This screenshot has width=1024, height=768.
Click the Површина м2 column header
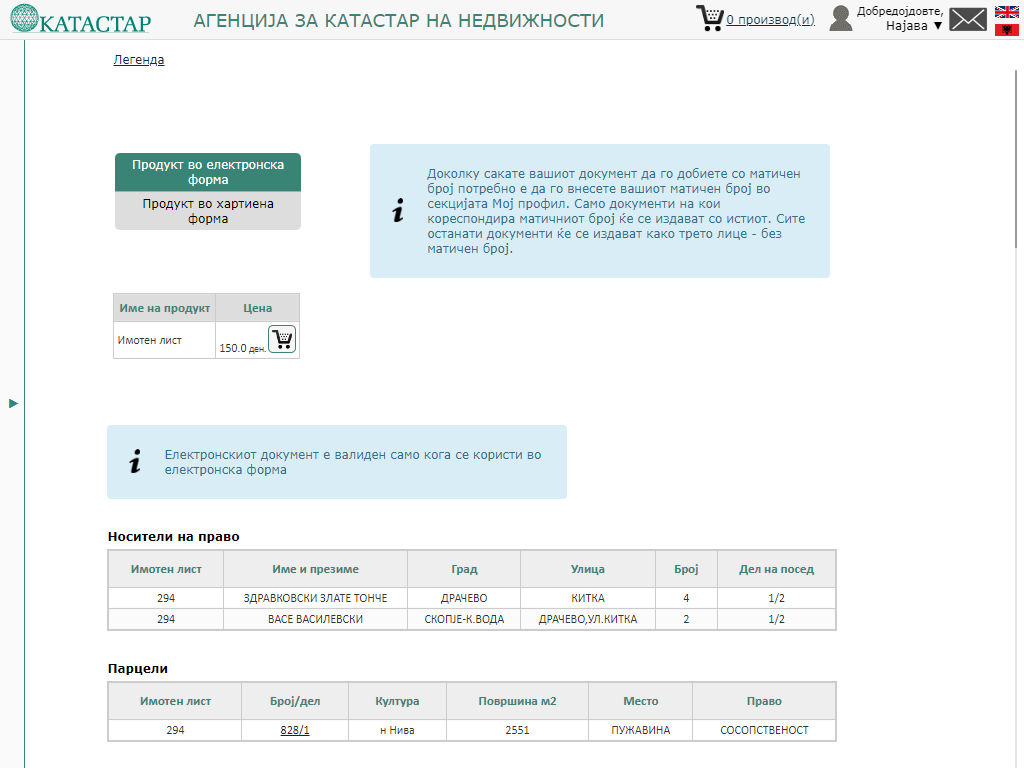tap(517, 701)
